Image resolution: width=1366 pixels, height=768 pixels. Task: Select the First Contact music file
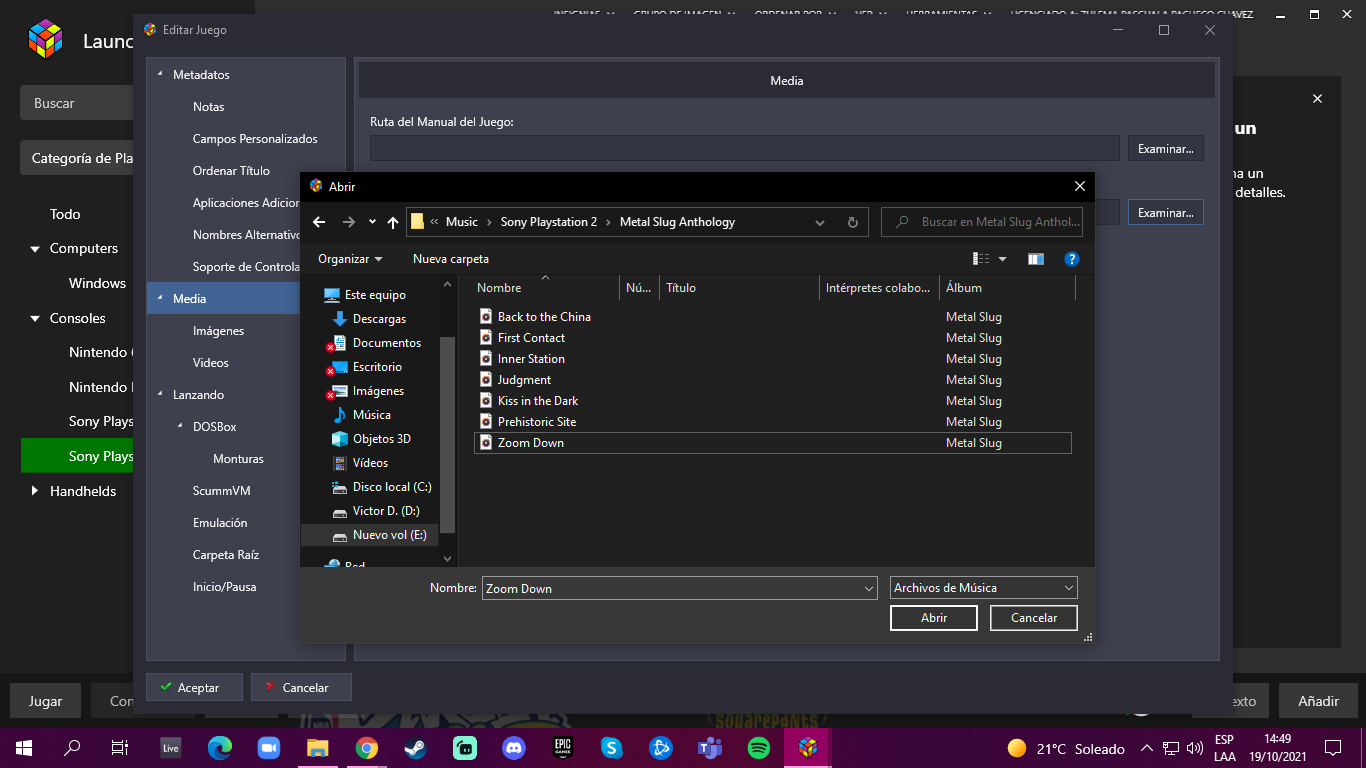pyautogui.click(x=531, y=338)
